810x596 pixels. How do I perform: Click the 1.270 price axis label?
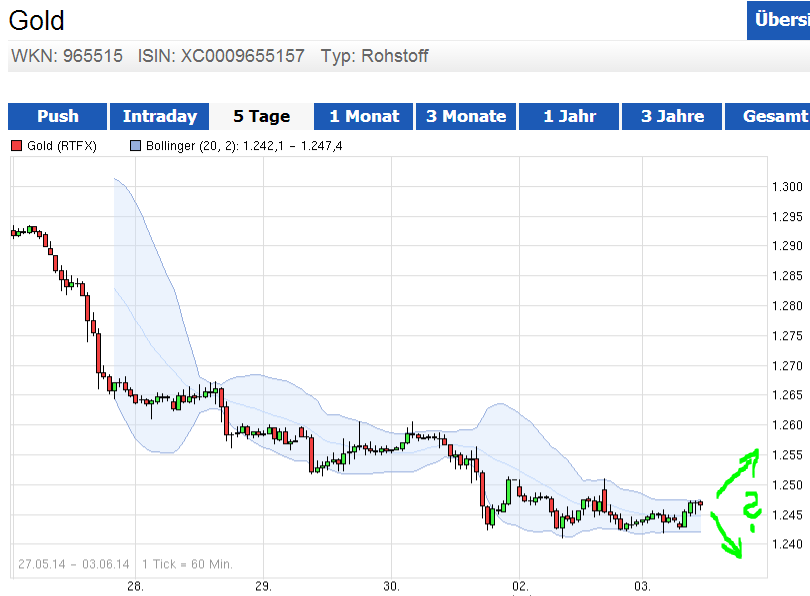[787, 366]
